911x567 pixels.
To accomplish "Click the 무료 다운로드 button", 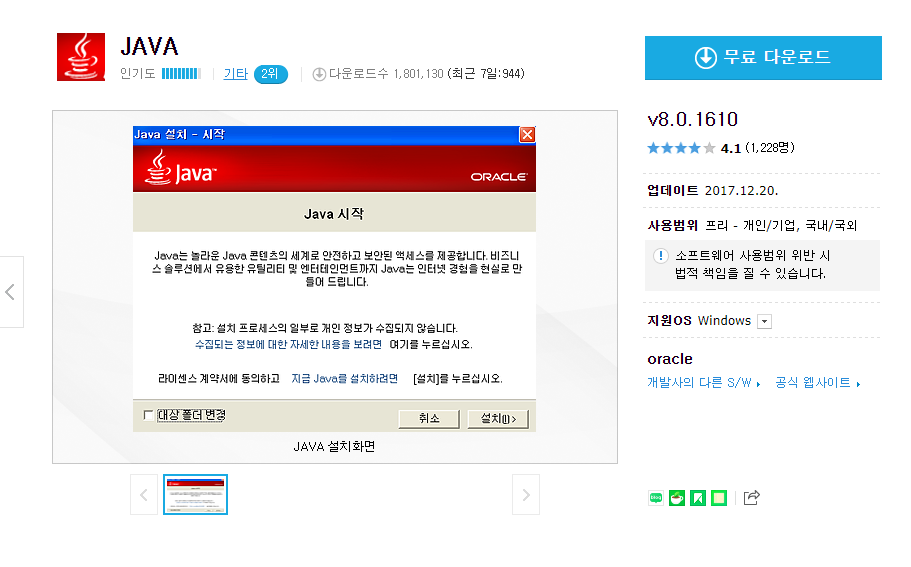I will (x=763, y=58).
